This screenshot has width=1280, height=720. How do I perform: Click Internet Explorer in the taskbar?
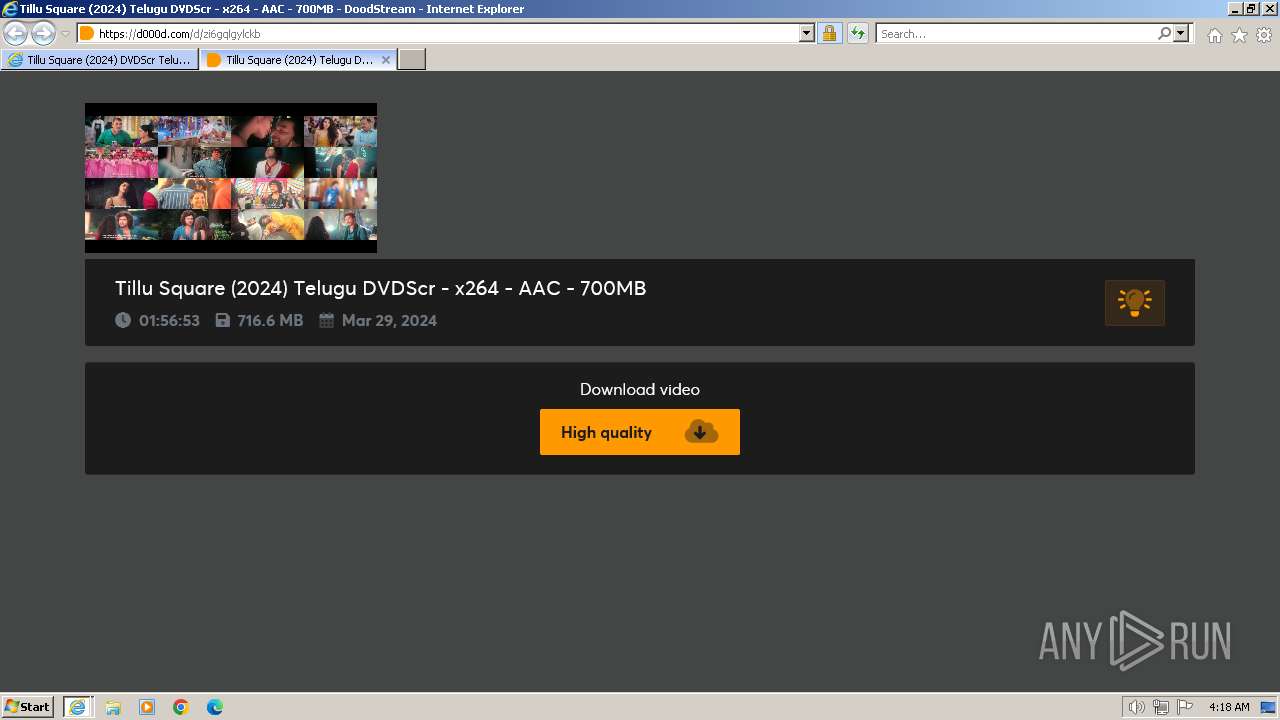(78, 707)
